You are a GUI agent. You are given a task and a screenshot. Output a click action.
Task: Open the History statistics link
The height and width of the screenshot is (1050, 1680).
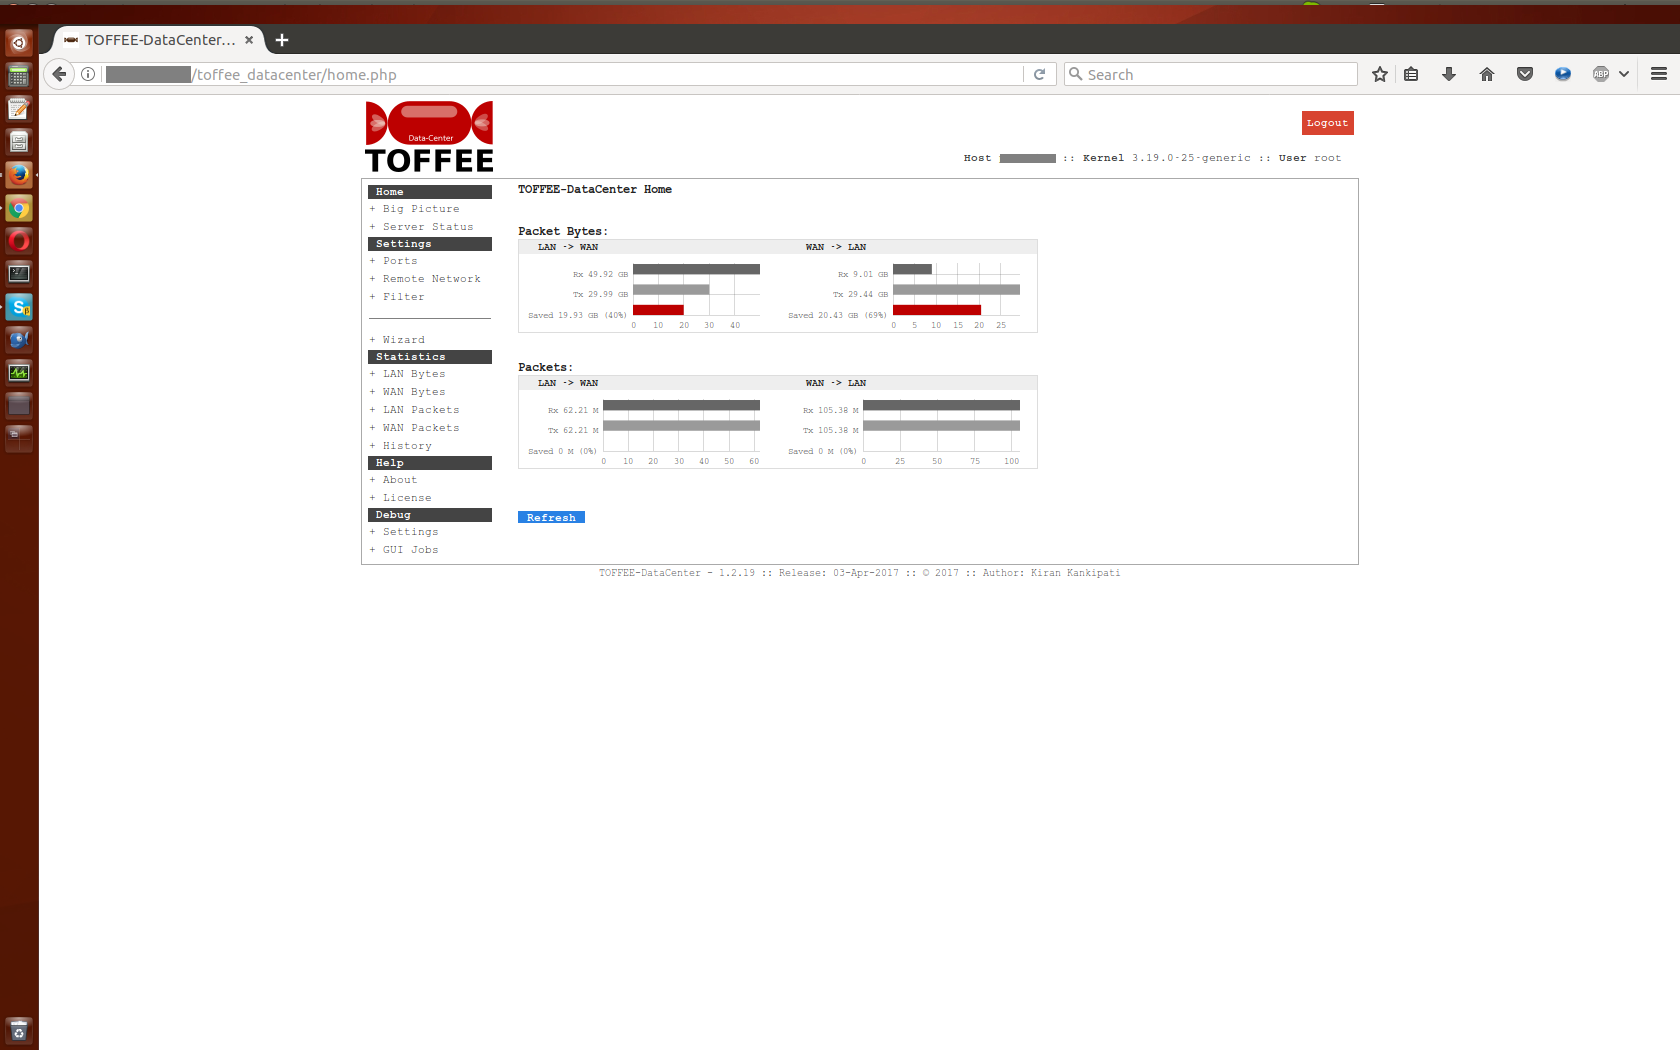tap(407, 446)
